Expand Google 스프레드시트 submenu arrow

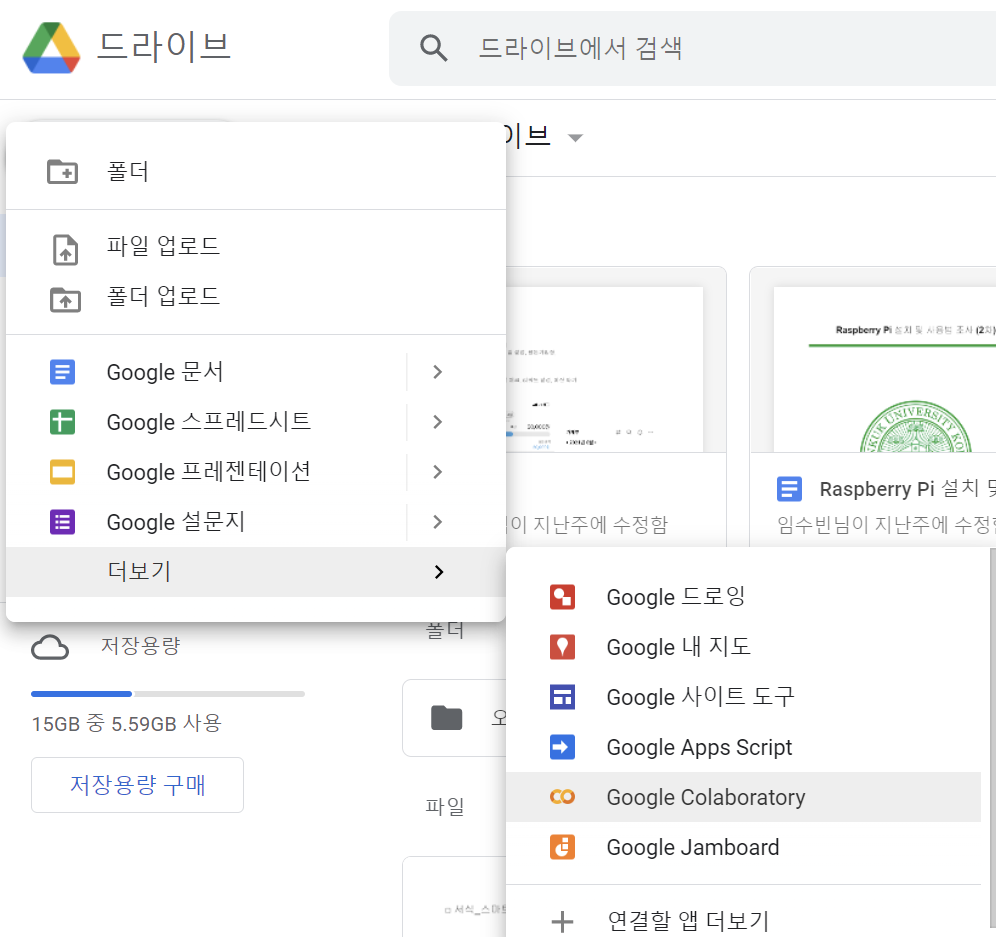[437, 422]
